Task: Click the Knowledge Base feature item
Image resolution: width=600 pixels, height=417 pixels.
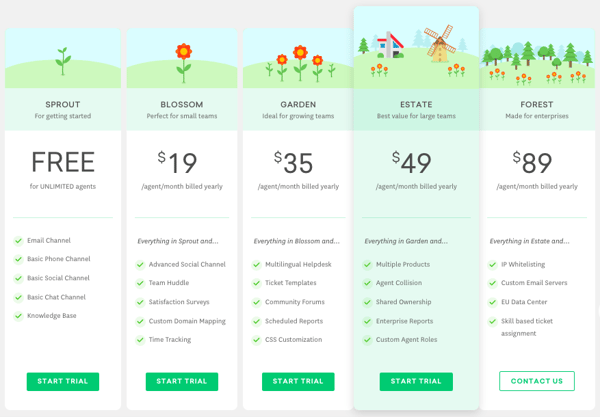Action: pyautogui.click(x=52, y=316)
